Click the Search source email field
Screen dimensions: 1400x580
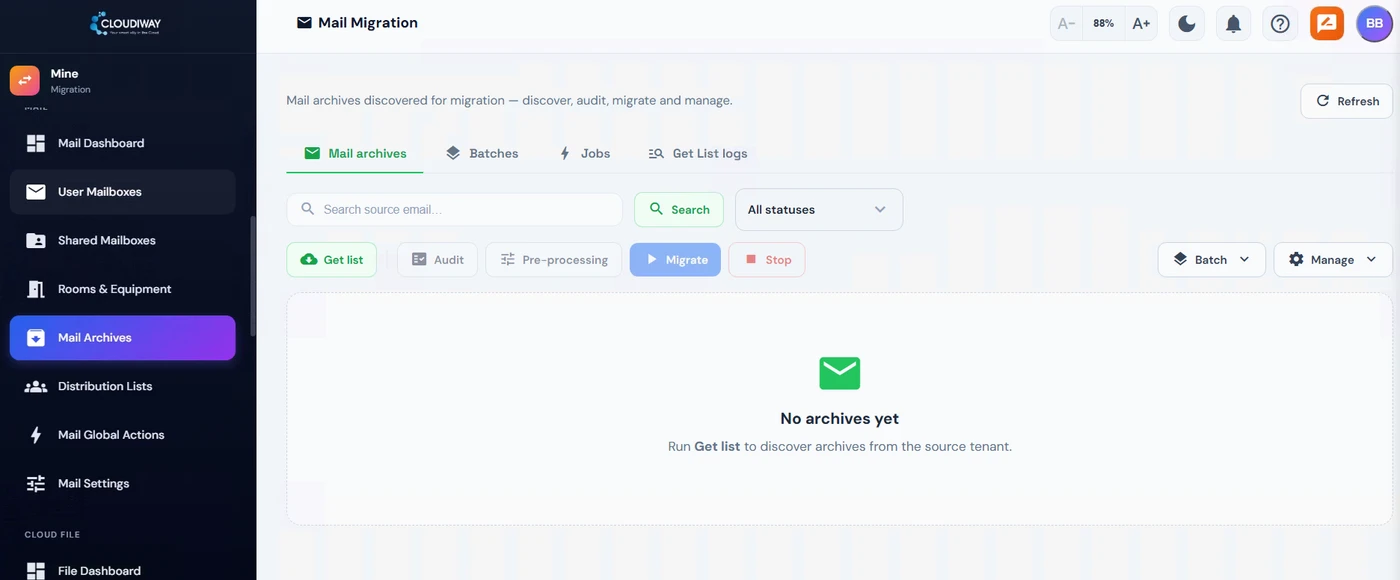tap(455, 209)
